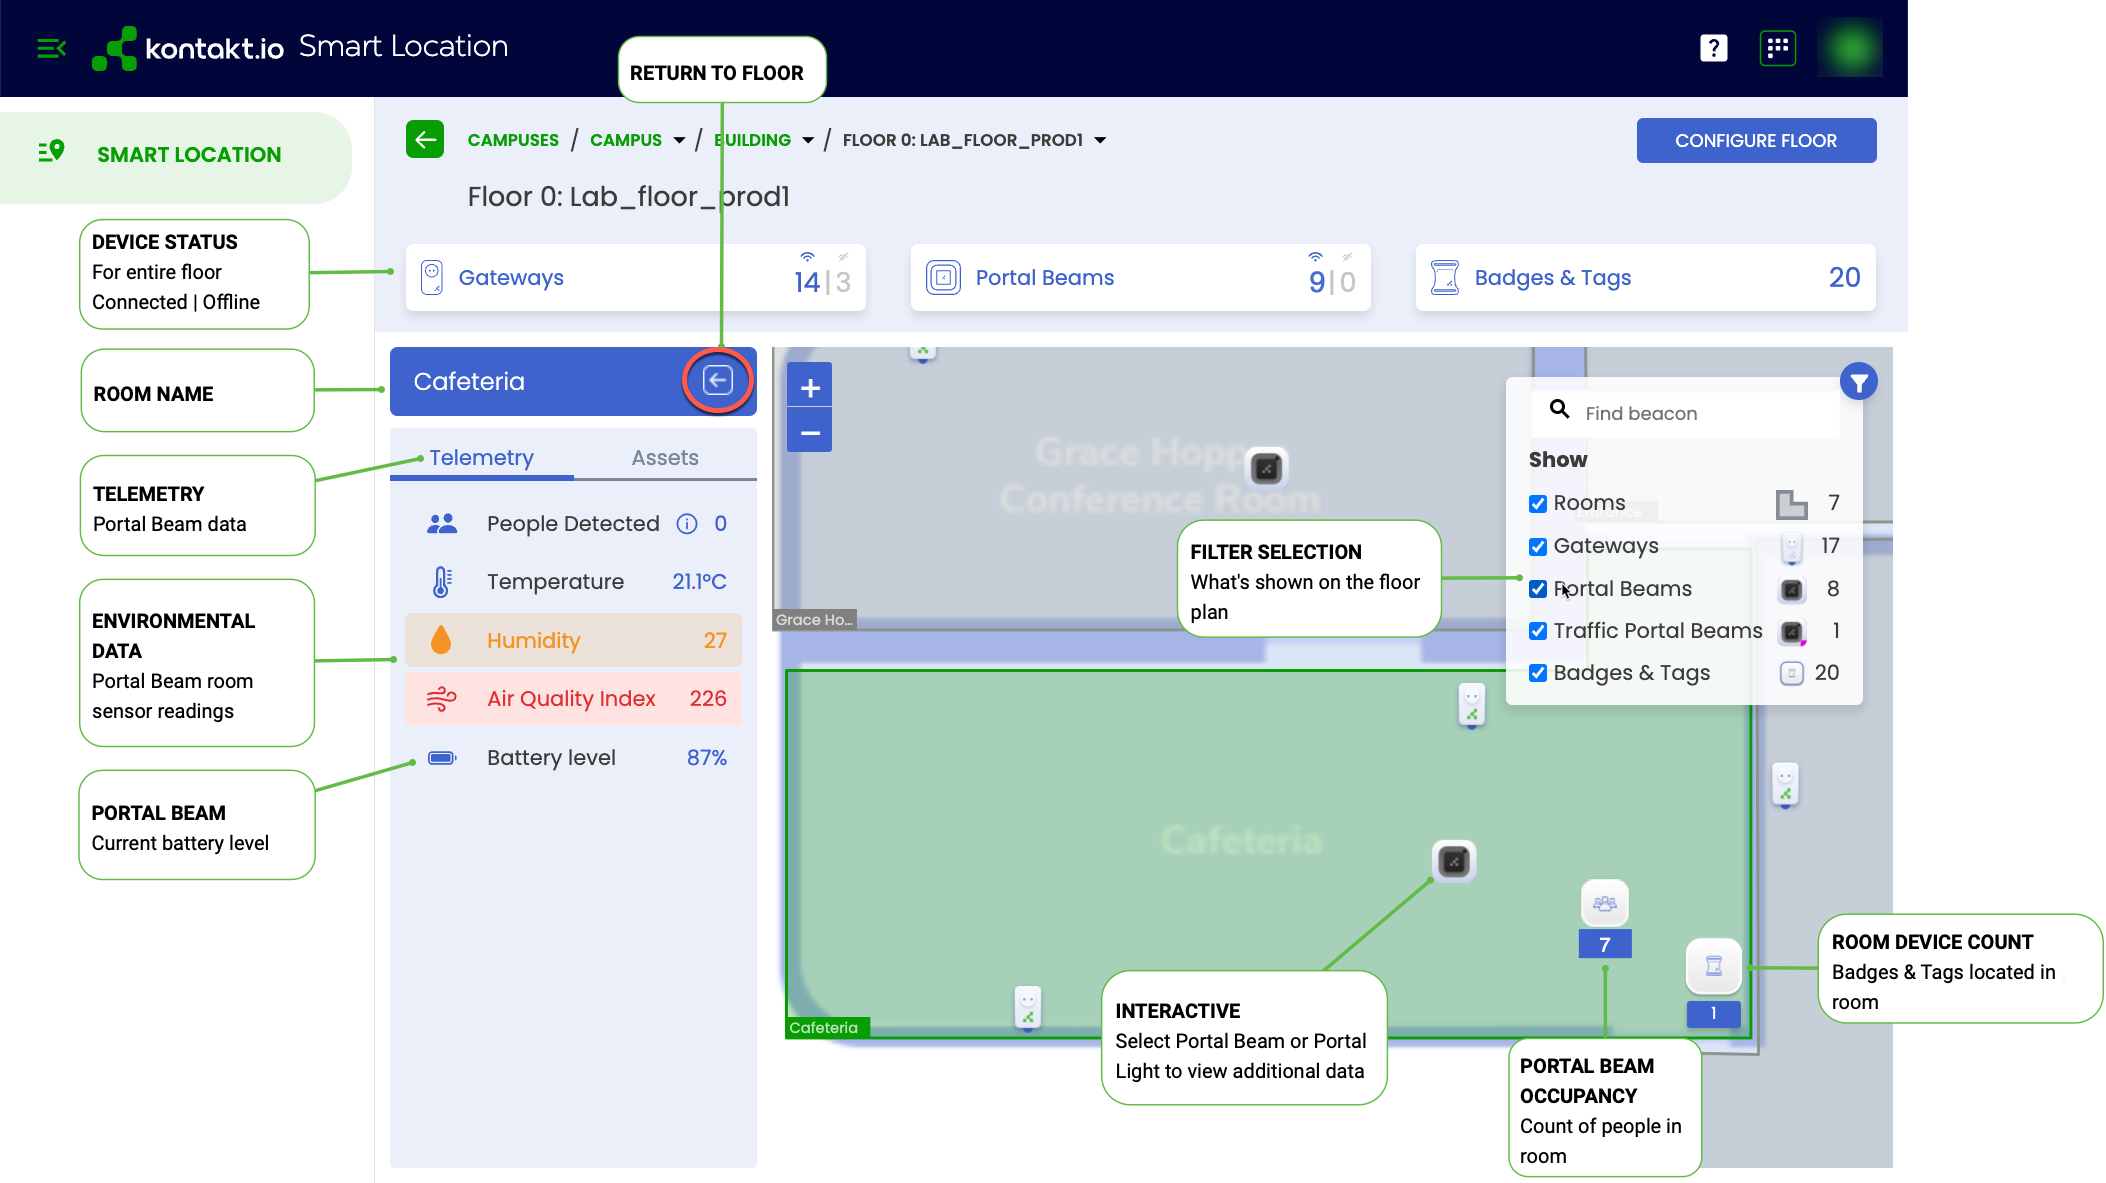Image resolution: width=2106 pixels, height=1183 pixels.
Task: Click the Grace Ho... room label on map
Action: point(814,620)
